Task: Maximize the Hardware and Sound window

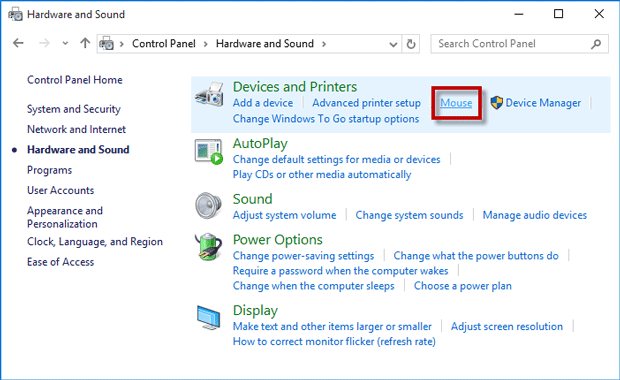Action: coord(558,14)
